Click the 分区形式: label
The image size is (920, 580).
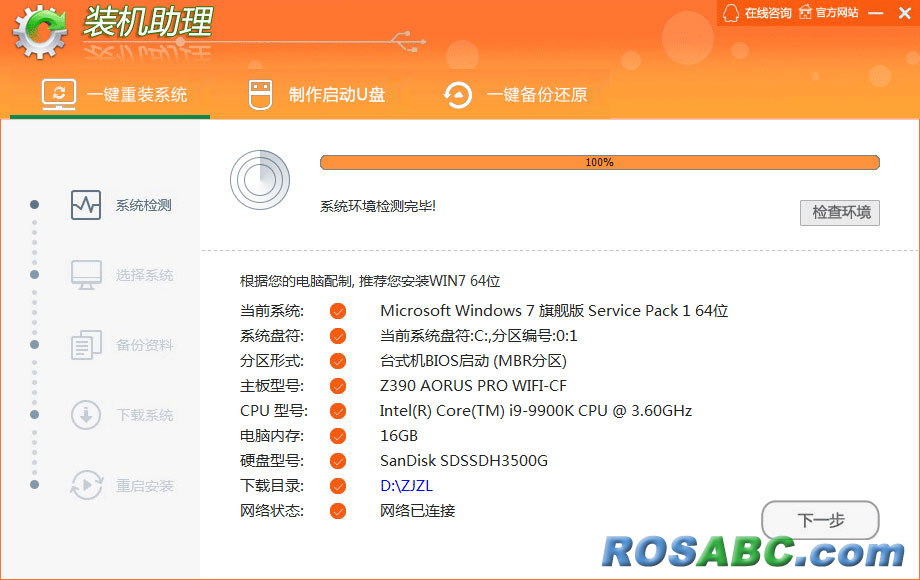click(x=272, y=361)
